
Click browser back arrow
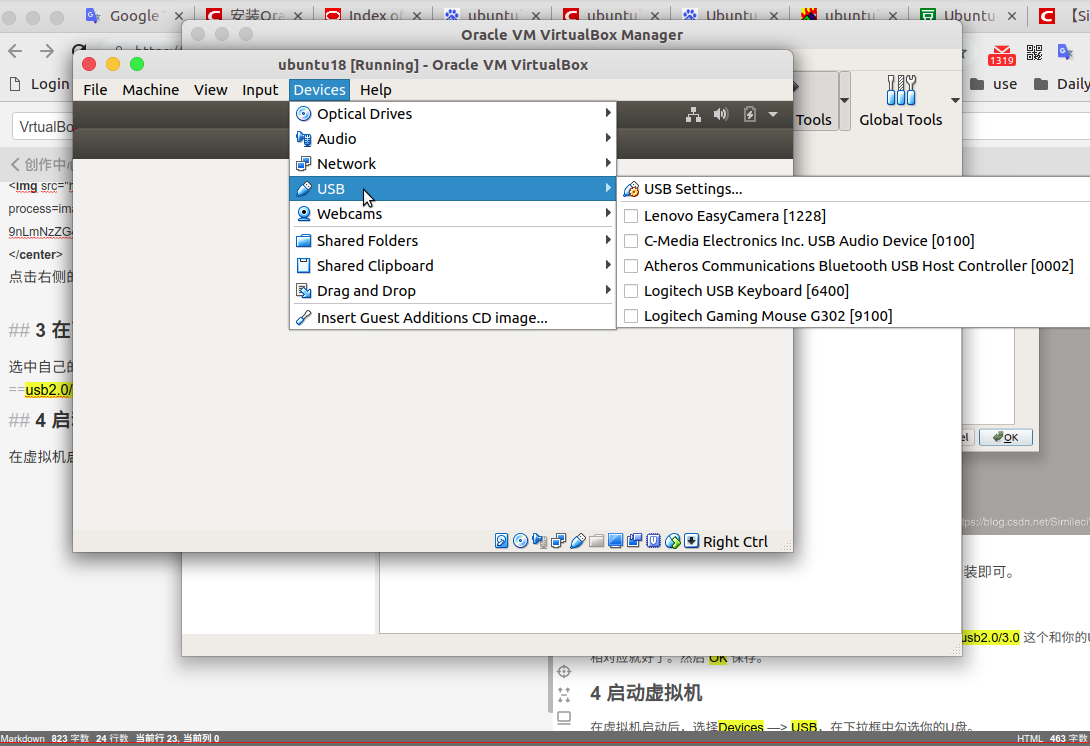[15, 51]
